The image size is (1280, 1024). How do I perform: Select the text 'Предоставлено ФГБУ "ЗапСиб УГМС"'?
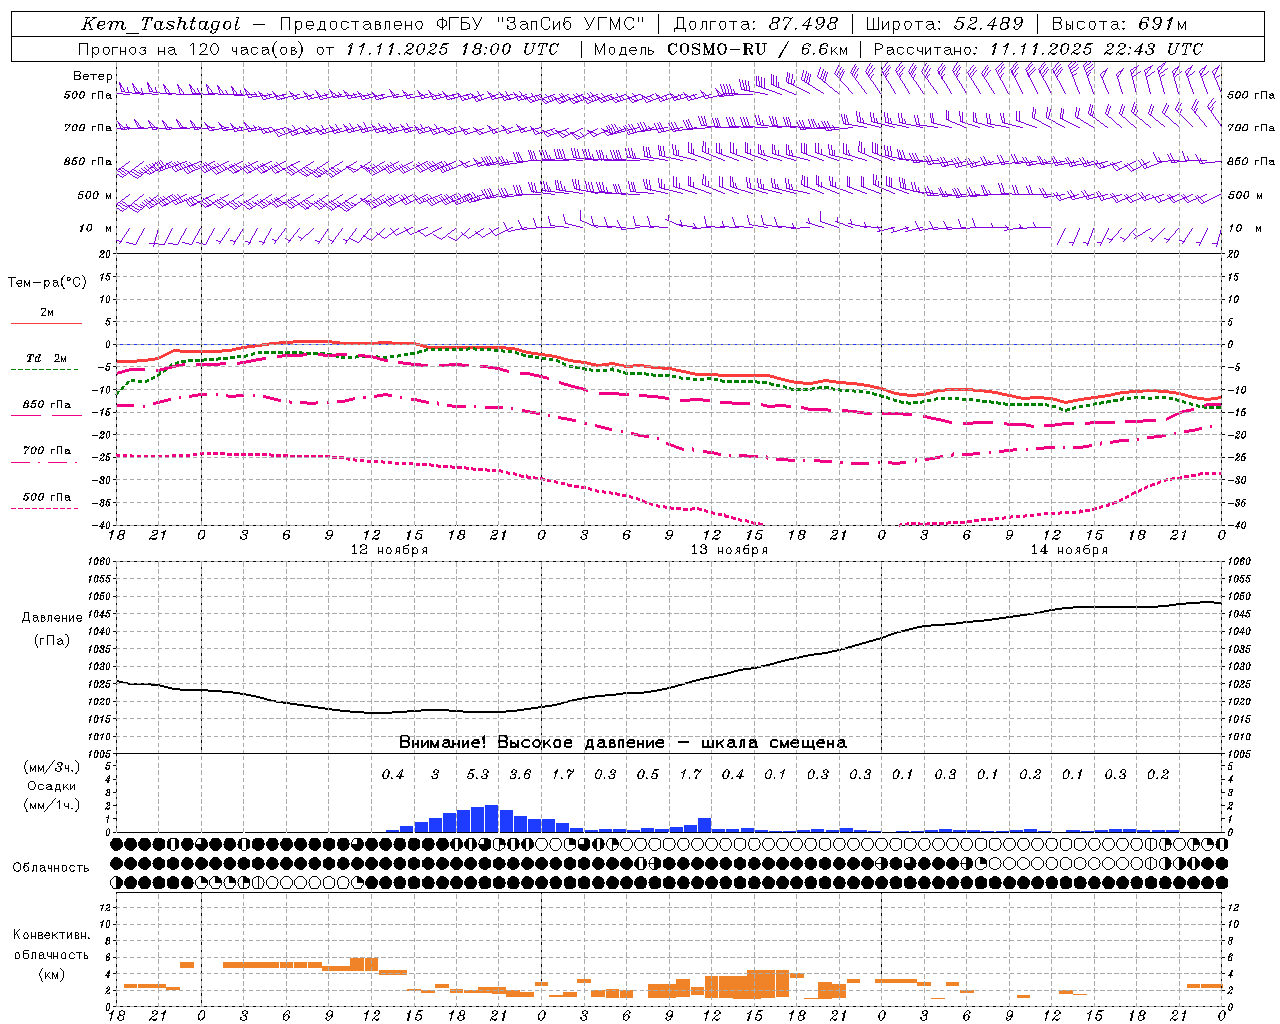[462, 24]
